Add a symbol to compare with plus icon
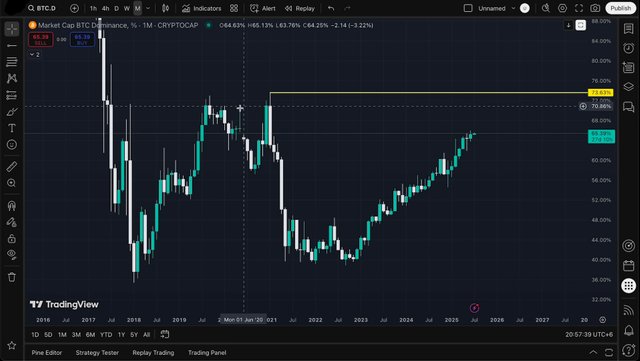Screen dimensions: 640x361 pos(74,8)
